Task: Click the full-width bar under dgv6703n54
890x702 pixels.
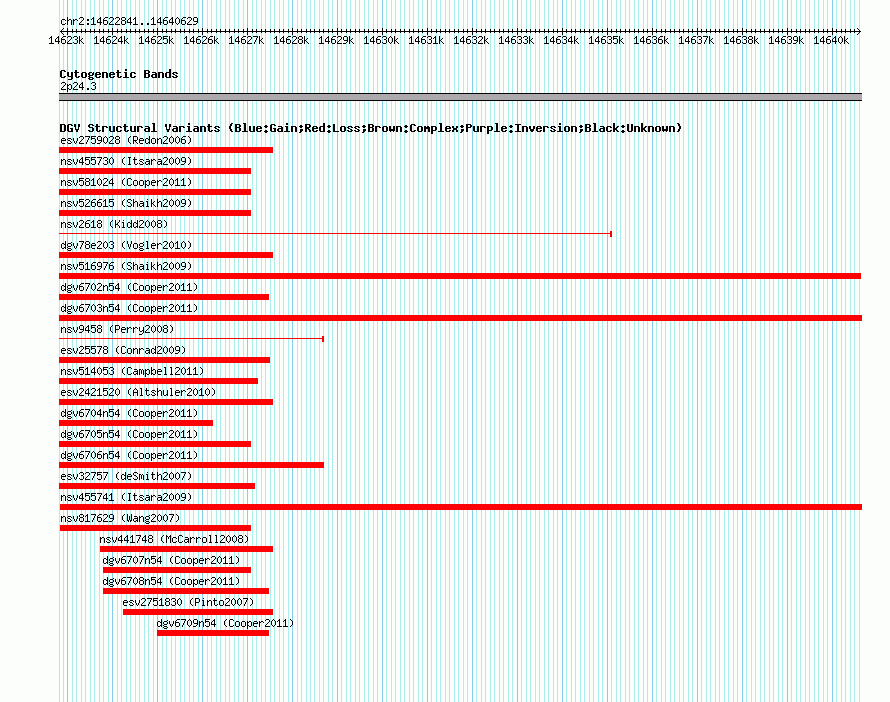Action: [460, 318]
